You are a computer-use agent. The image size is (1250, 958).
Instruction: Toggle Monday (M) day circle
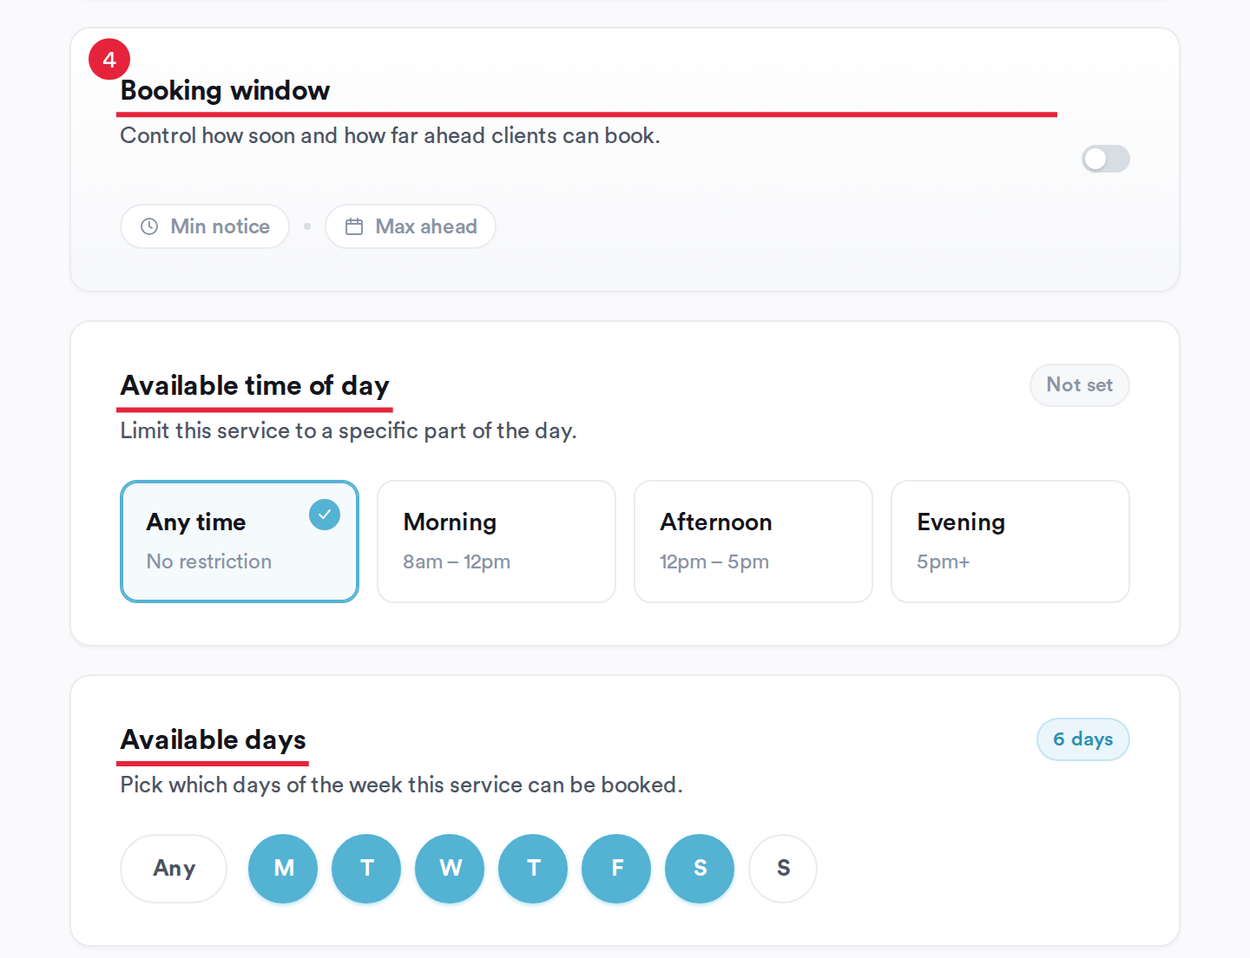[283, 869]
